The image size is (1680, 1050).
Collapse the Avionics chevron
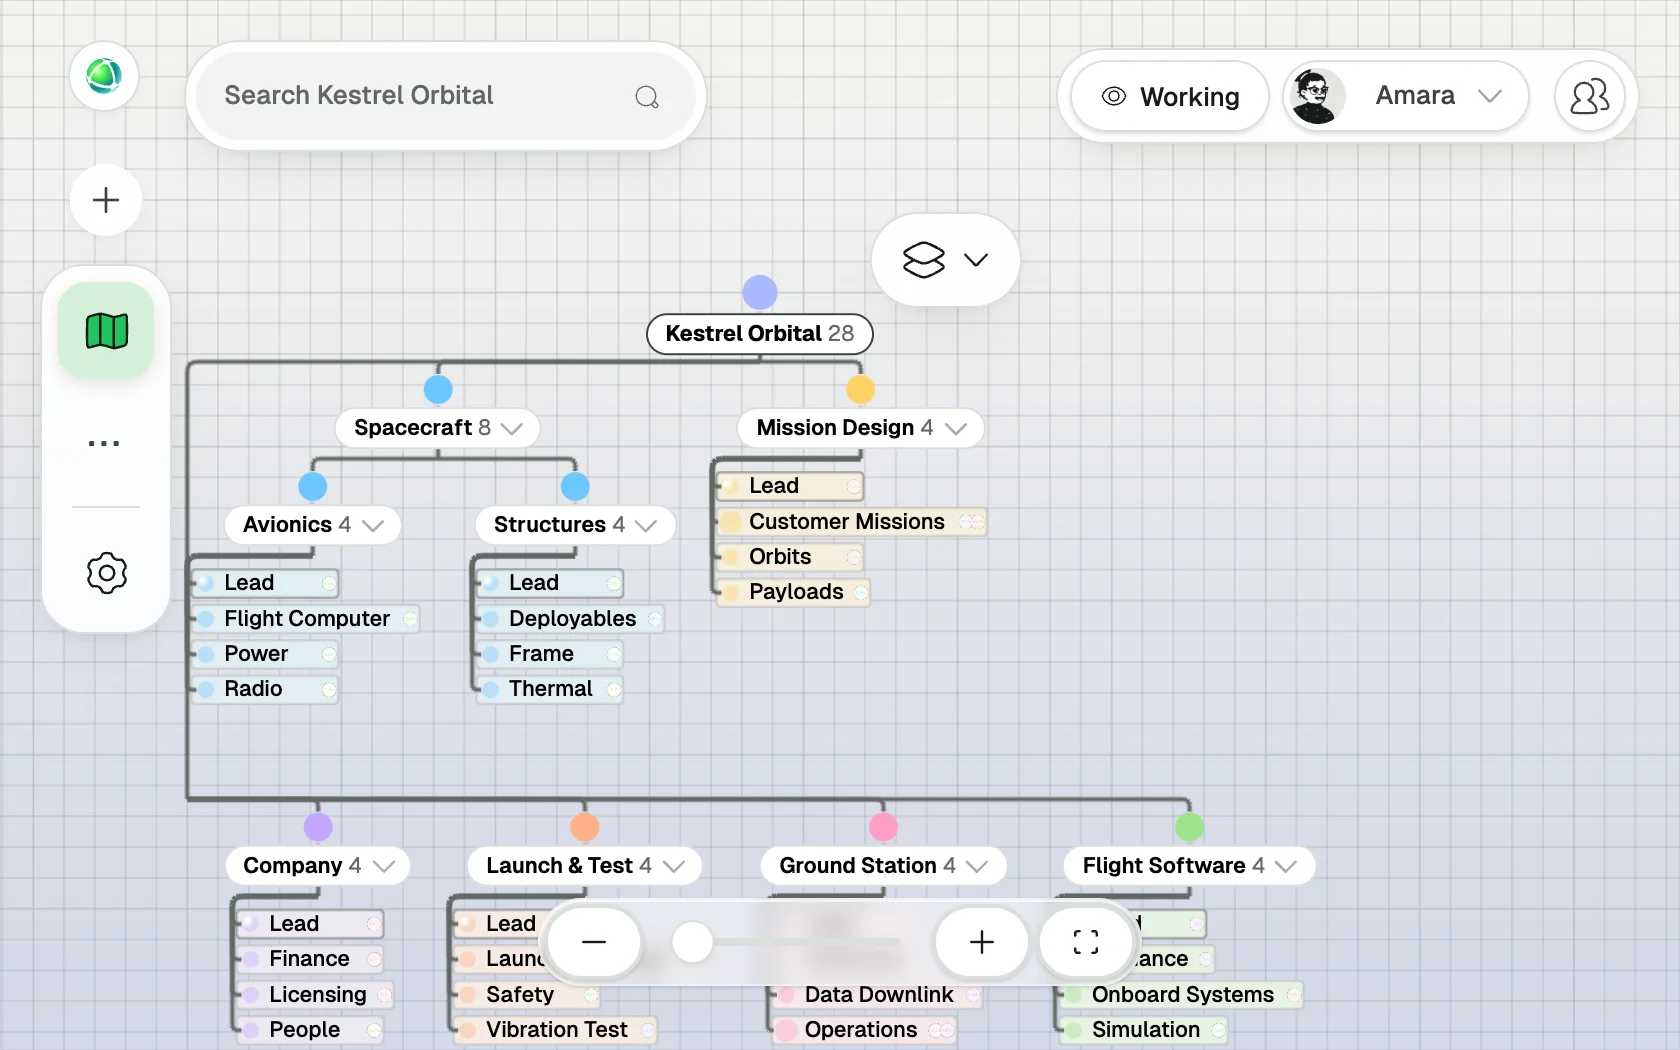373,525
